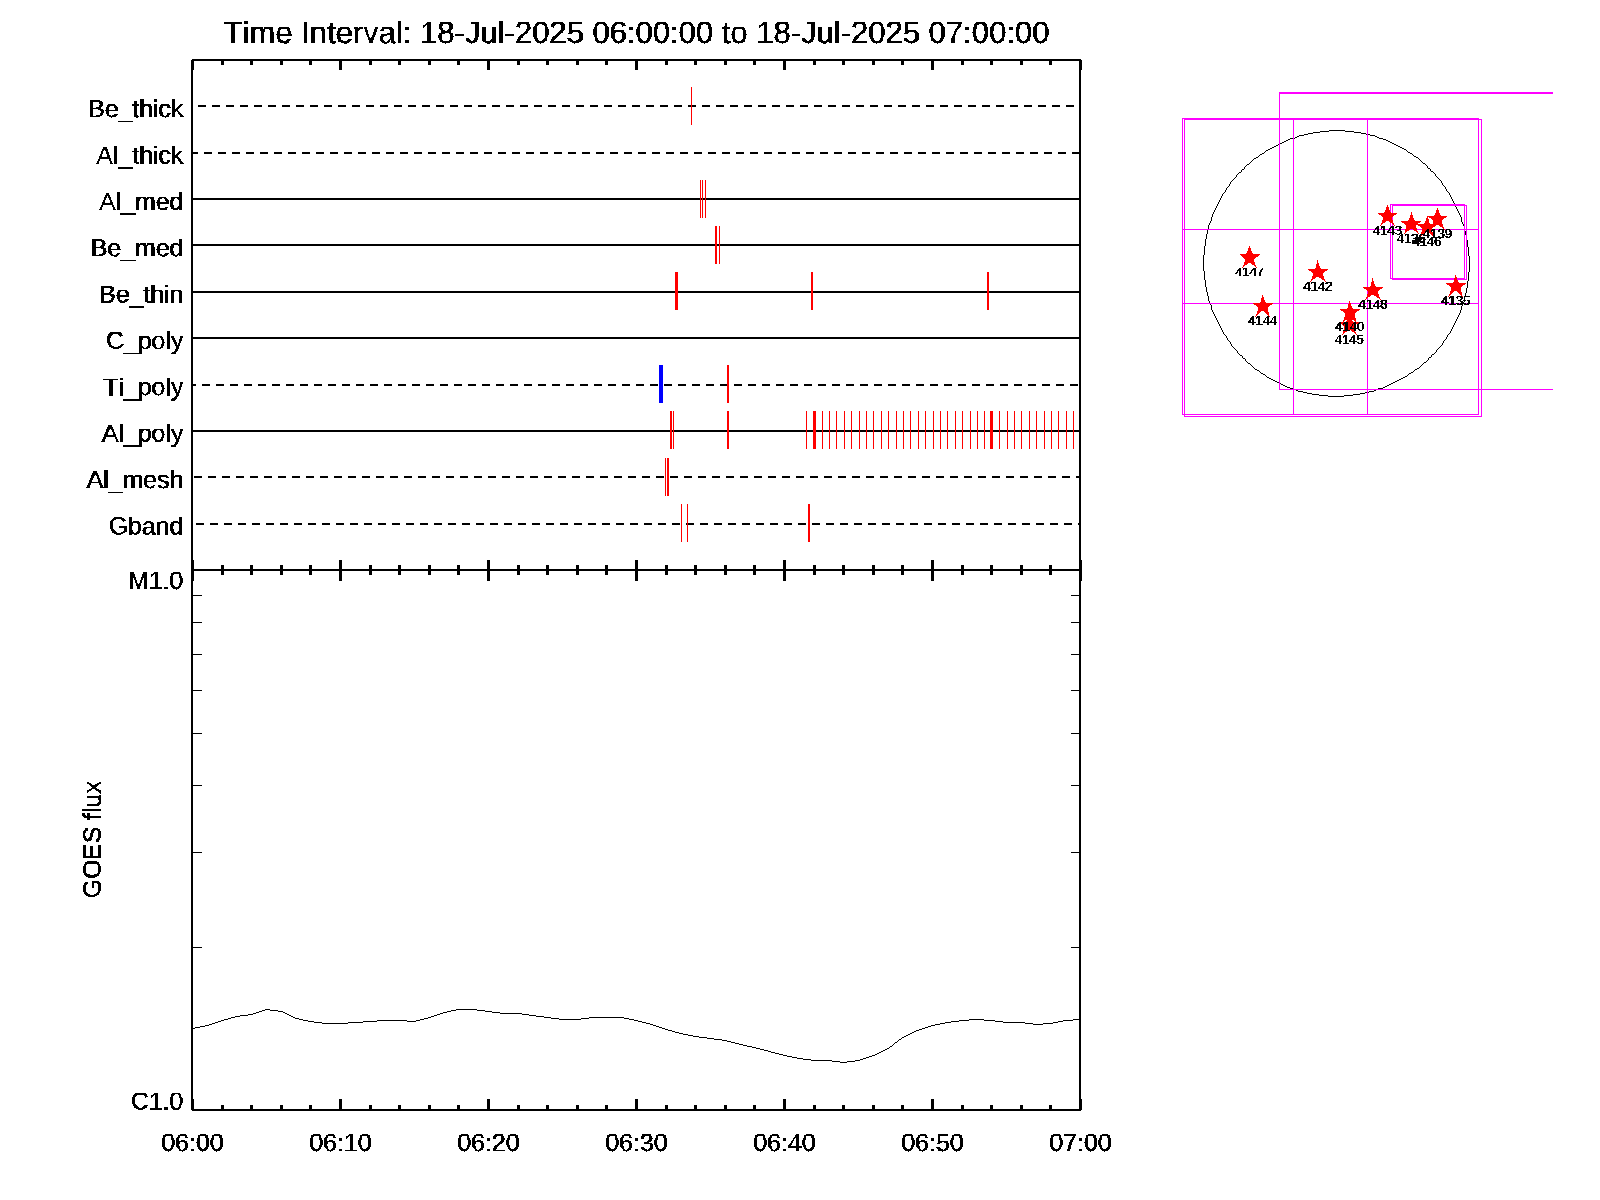Screen dimensions: 1600x1200
Task: Click the Al_mesh row marker
Action: tap(667, 477)
